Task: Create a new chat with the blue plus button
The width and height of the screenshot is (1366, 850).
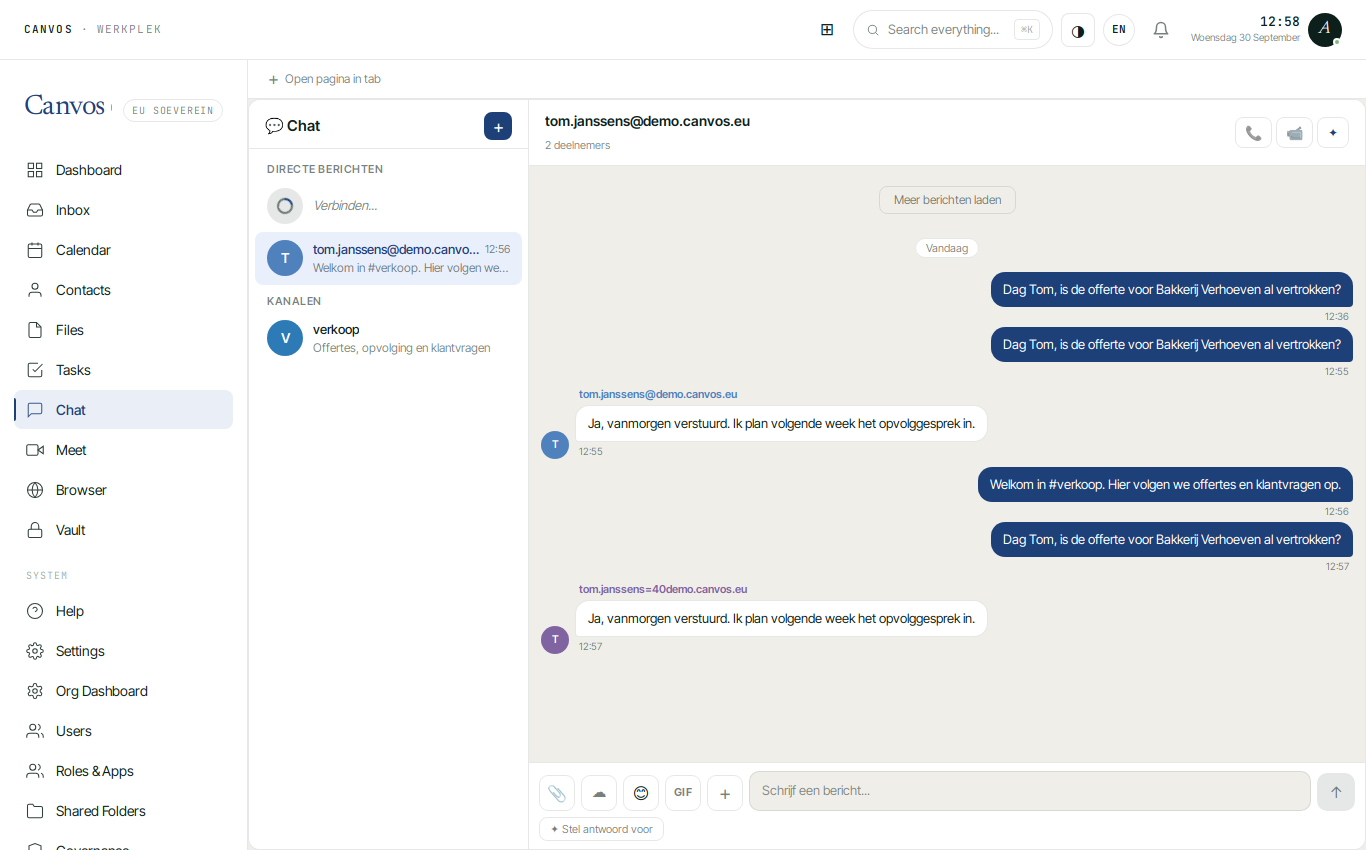Action: point(498,126)
